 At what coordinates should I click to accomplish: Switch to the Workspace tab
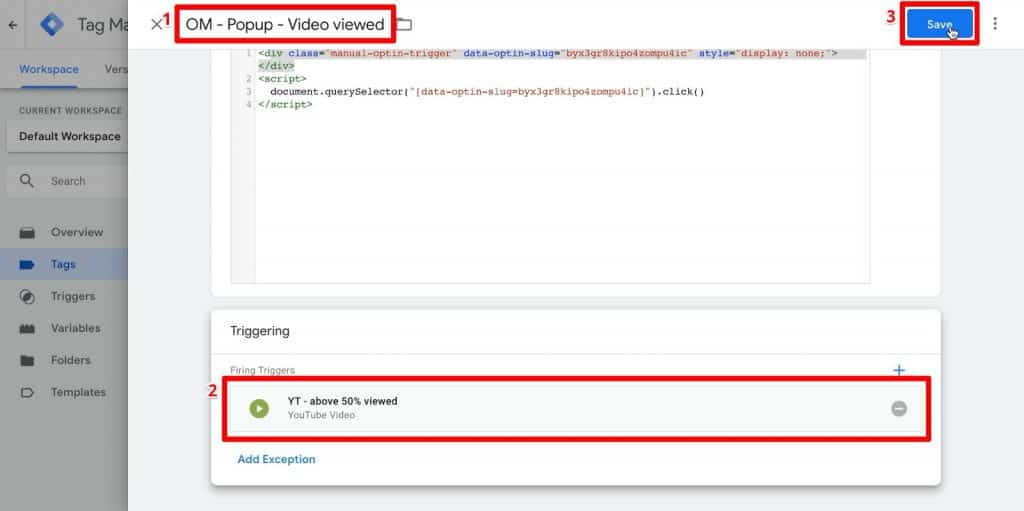click(x=49, y=69)
